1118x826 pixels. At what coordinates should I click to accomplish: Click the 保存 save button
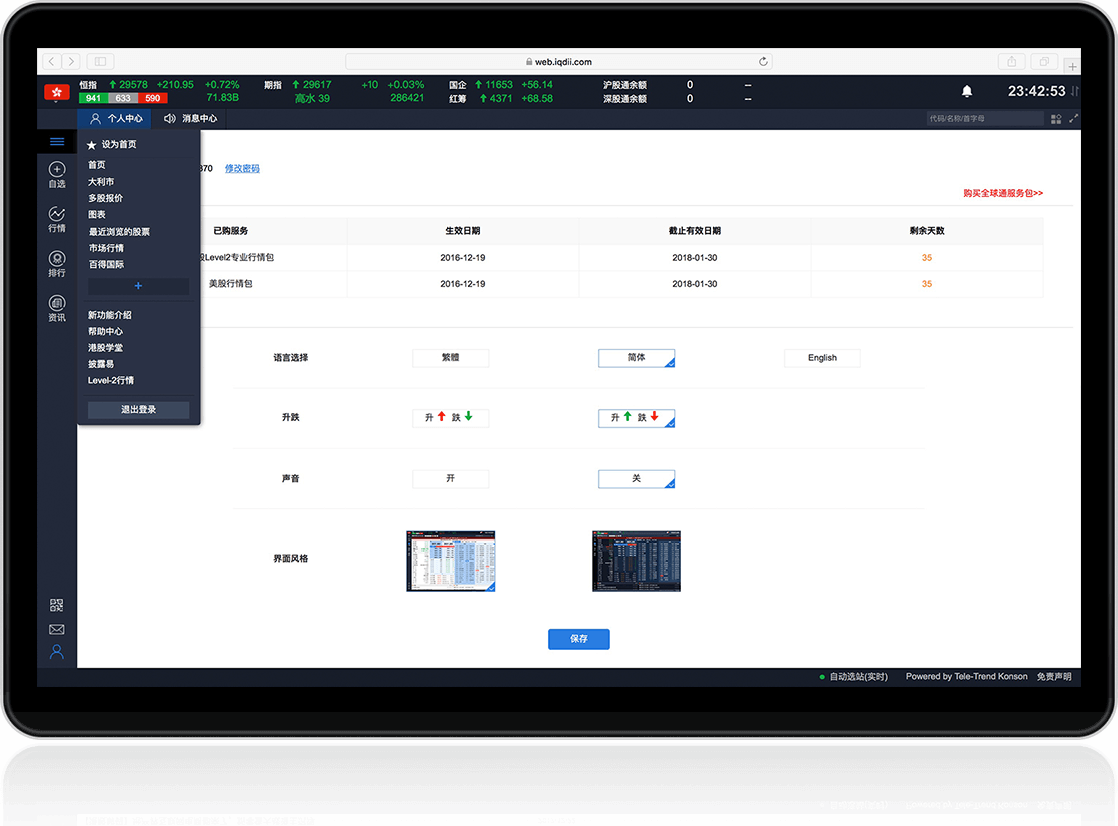(578, 639)
